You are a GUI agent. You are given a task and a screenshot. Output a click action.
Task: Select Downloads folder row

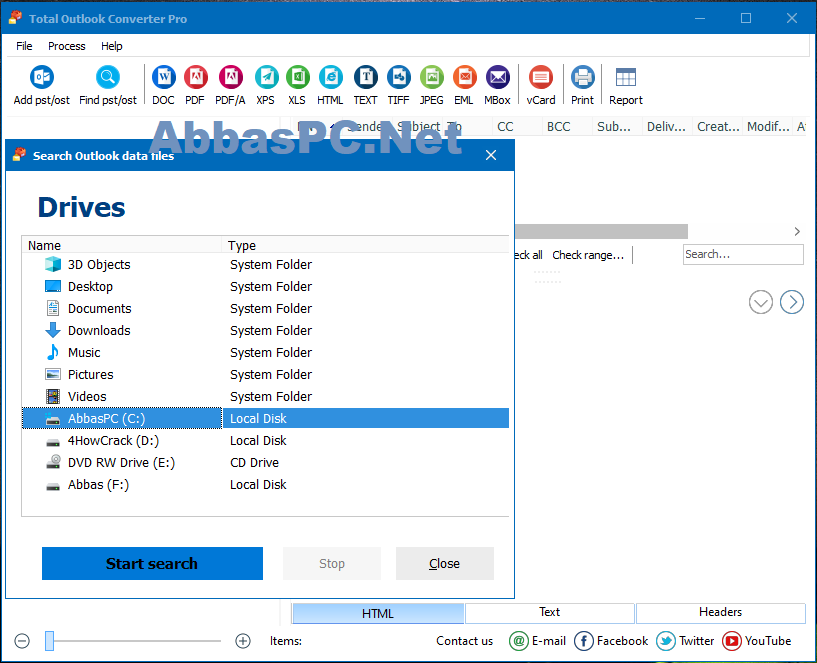(x=265, y=330)
